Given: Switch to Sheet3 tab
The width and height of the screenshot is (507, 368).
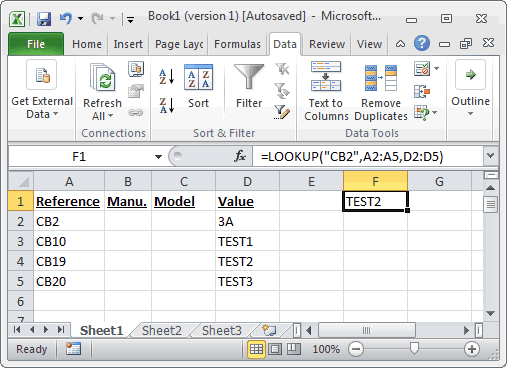Looking at the screenshot, I should [222, 331].
